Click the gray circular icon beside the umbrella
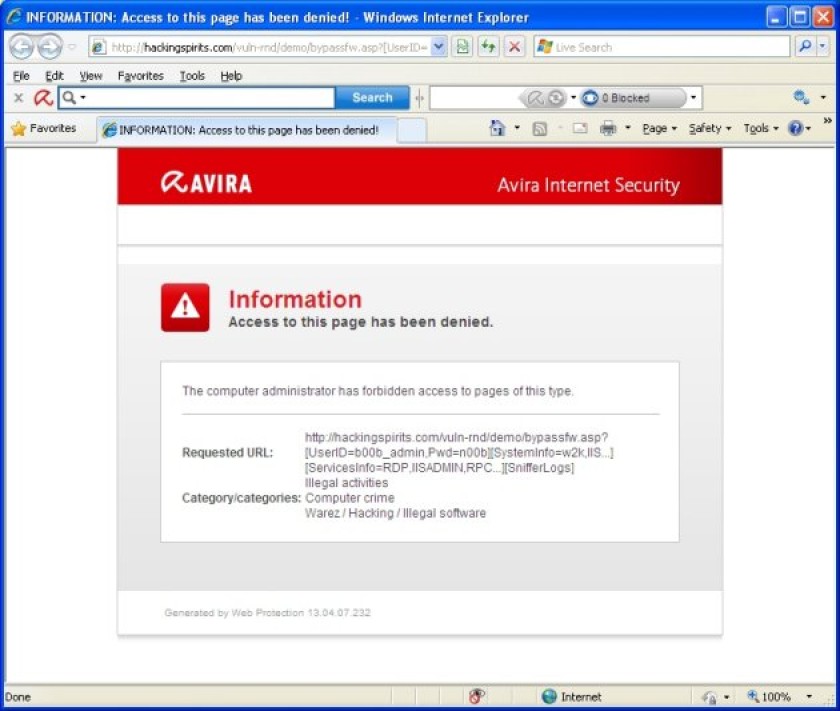Image resolution: width=840 pixels, height=711 pixels. (x=557, y=98)
